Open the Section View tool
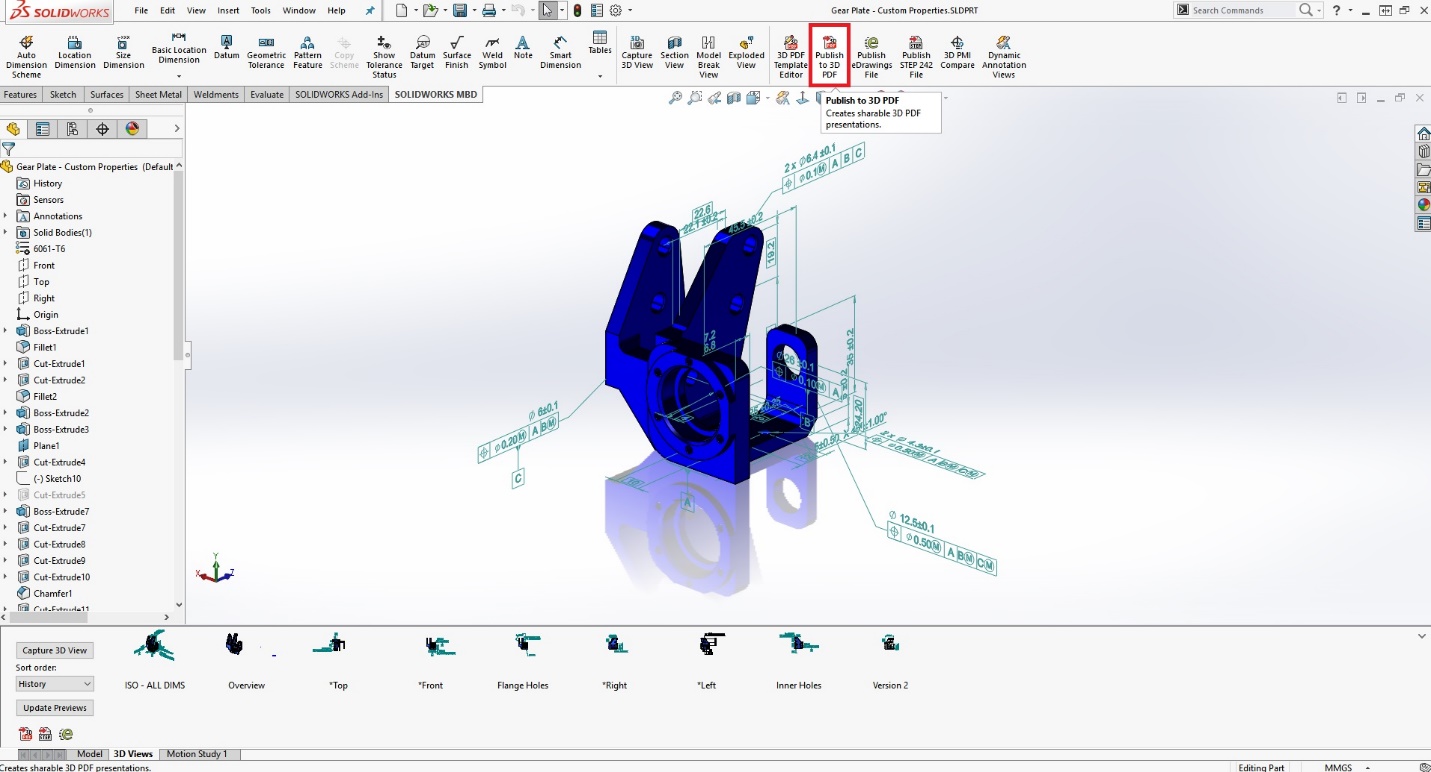The image size is (1431, 772). coord(675,52)
